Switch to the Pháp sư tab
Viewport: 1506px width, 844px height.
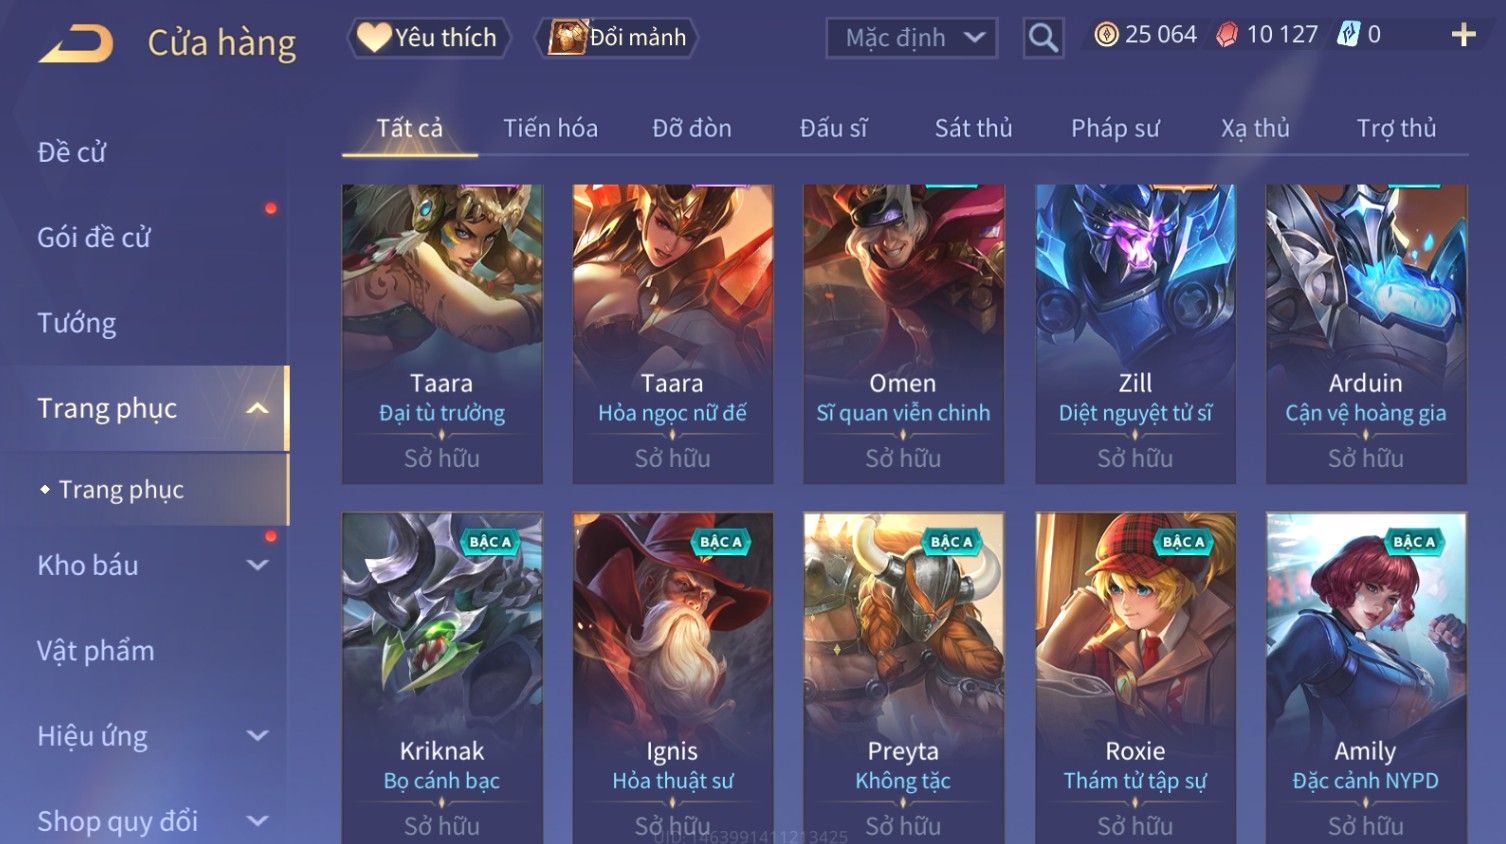coord(1115,128)
